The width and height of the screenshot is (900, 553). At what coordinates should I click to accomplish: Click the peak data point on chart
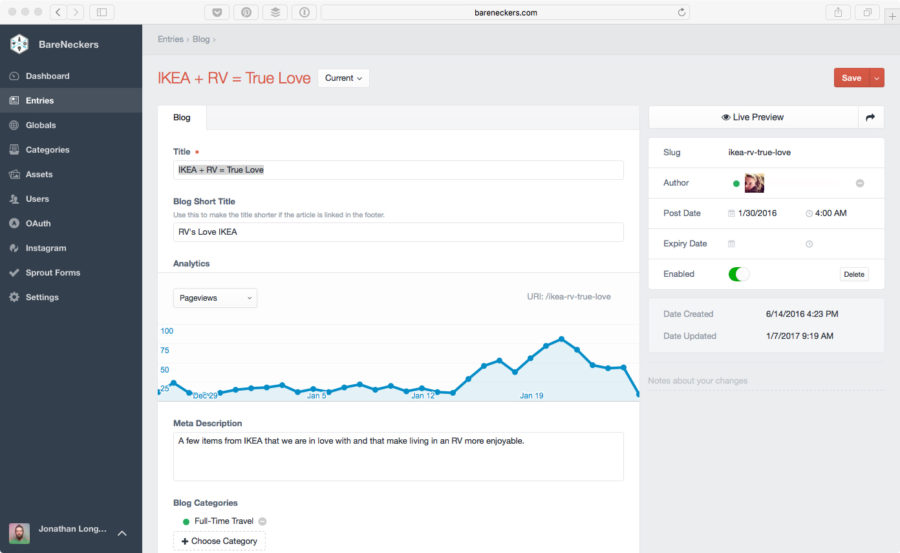pos(561,339)
